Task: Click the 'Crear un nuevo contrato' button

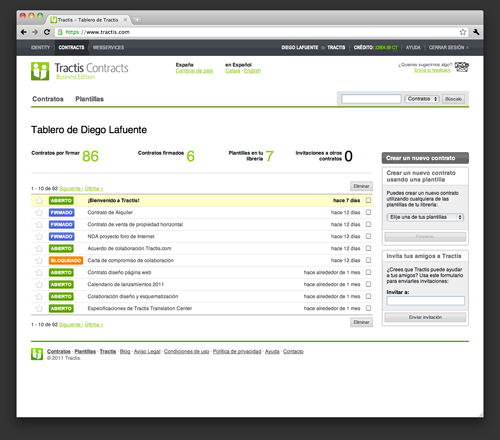Action: click(x=425, y=158)
